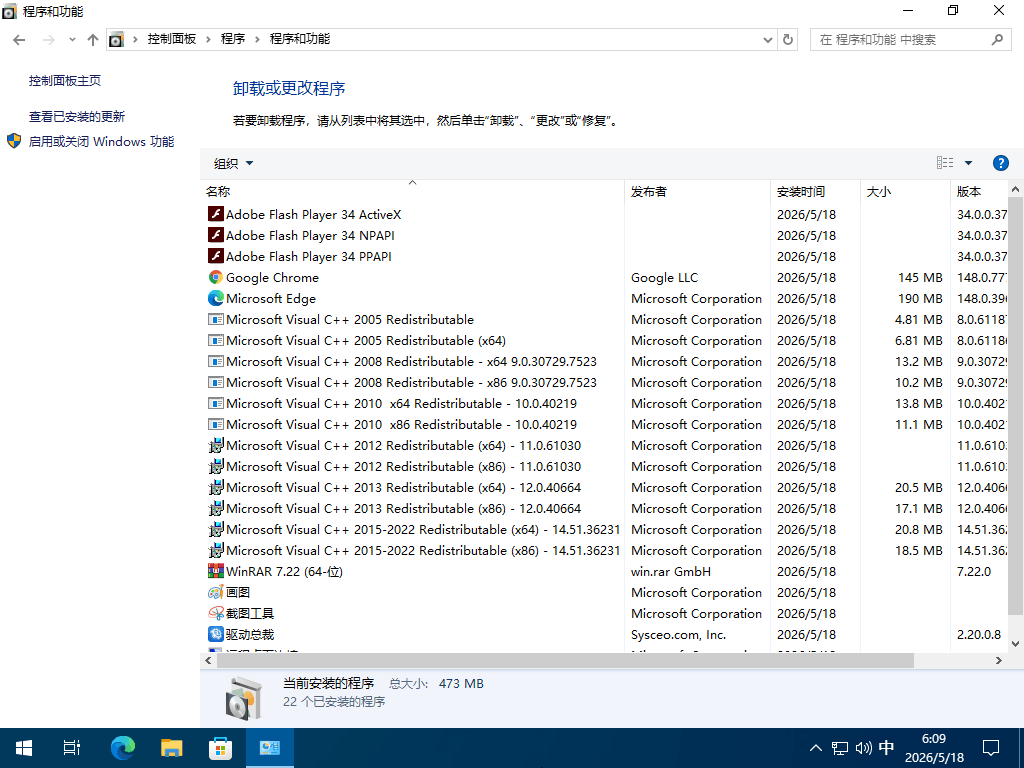Show hidden tray icons chevron
The image size is (1024, 768).
[x=816, y=748]
